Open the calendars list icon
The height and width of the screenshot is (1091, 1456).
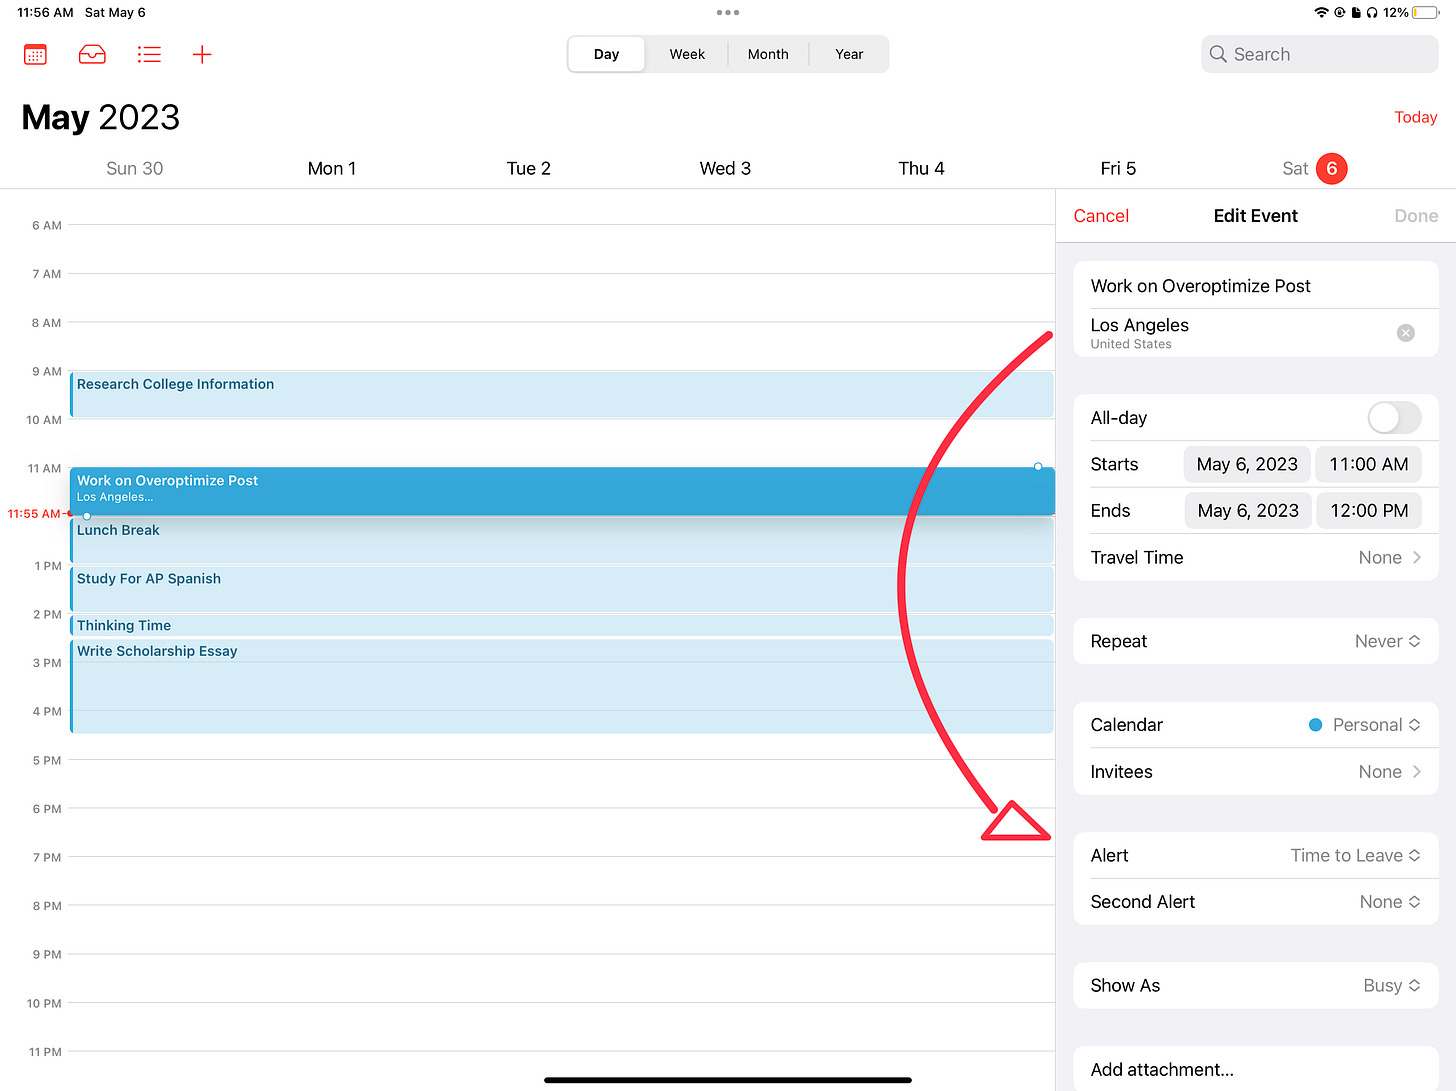click(x=35, y=54)
